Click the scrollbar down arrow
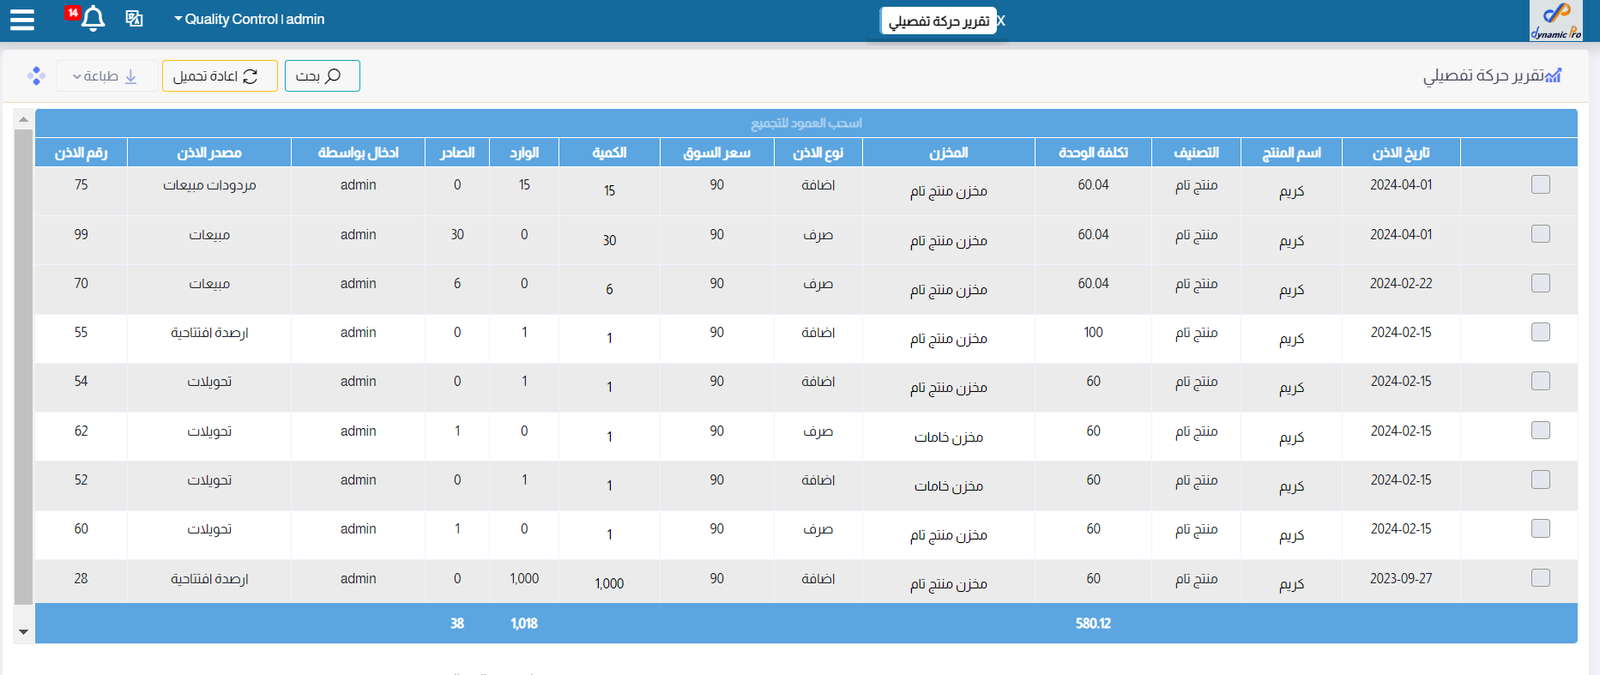The image size is (1600, 675). [x=23, y=632]
